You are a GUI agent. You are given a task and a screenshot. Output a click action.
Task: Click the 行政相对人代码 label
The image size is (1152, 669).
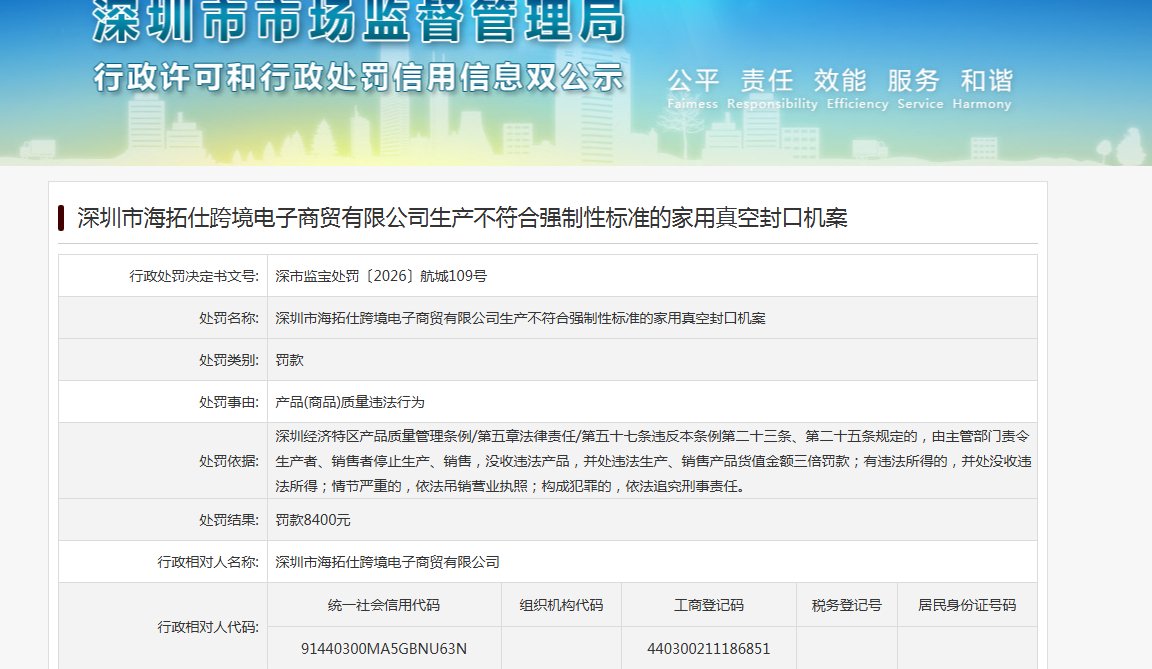tap(208, 626)
